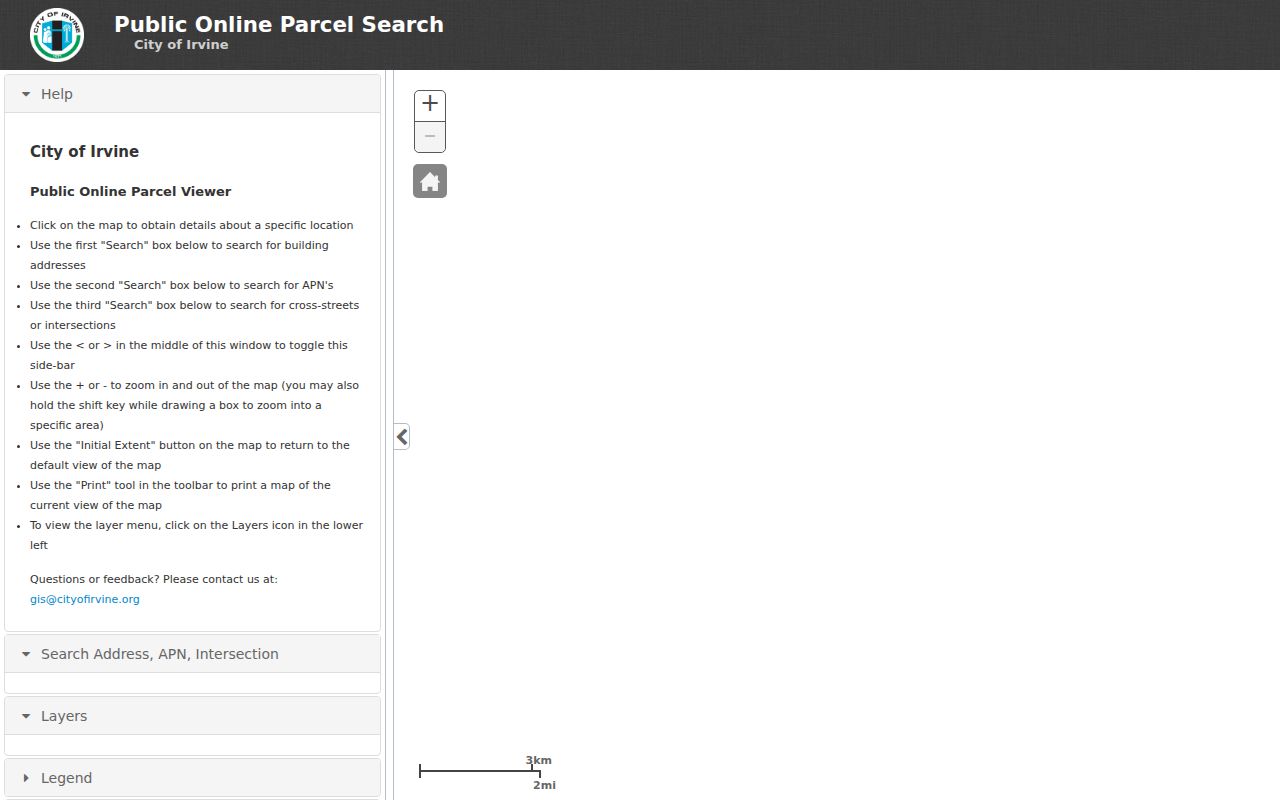1280x800 pixels.
Task: Click the 'City of Irvine' subtitle in header
Action: click(x=181, y=44)
